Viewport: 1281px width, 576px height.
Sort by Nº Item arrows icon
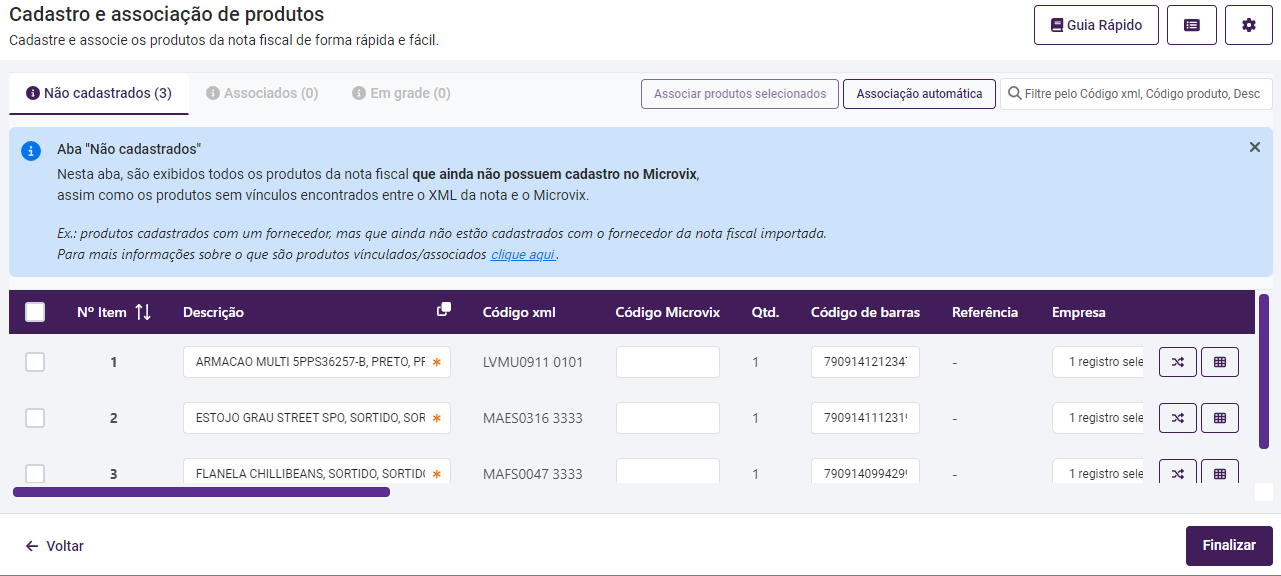tap(143, 312)
